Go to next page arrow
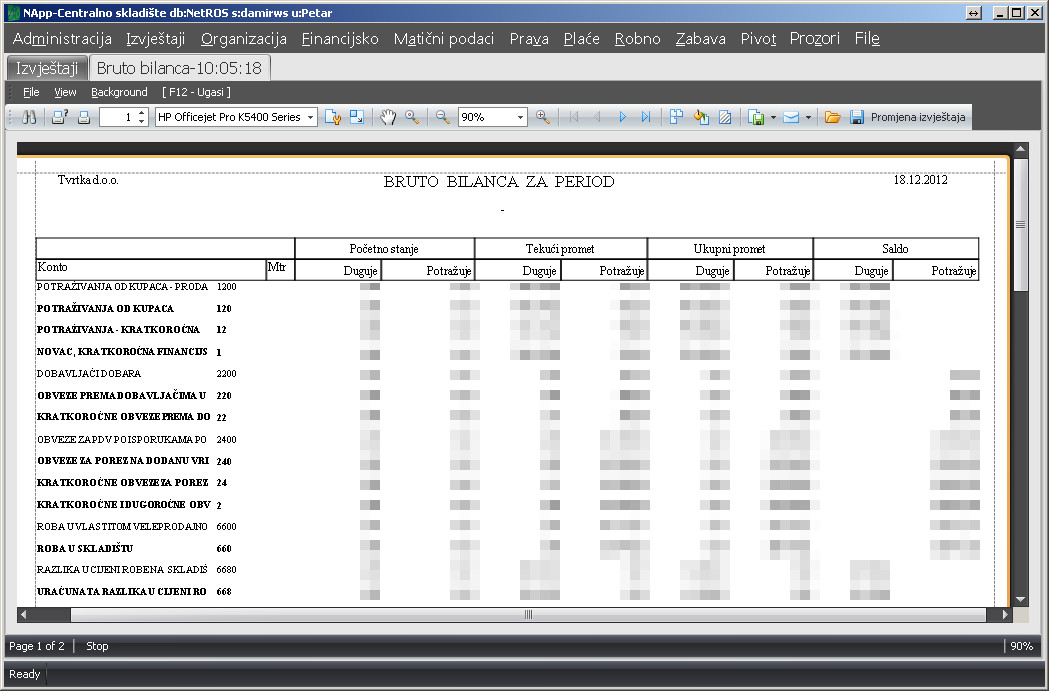Screen dimensions: 1049x691 [622, 117]
